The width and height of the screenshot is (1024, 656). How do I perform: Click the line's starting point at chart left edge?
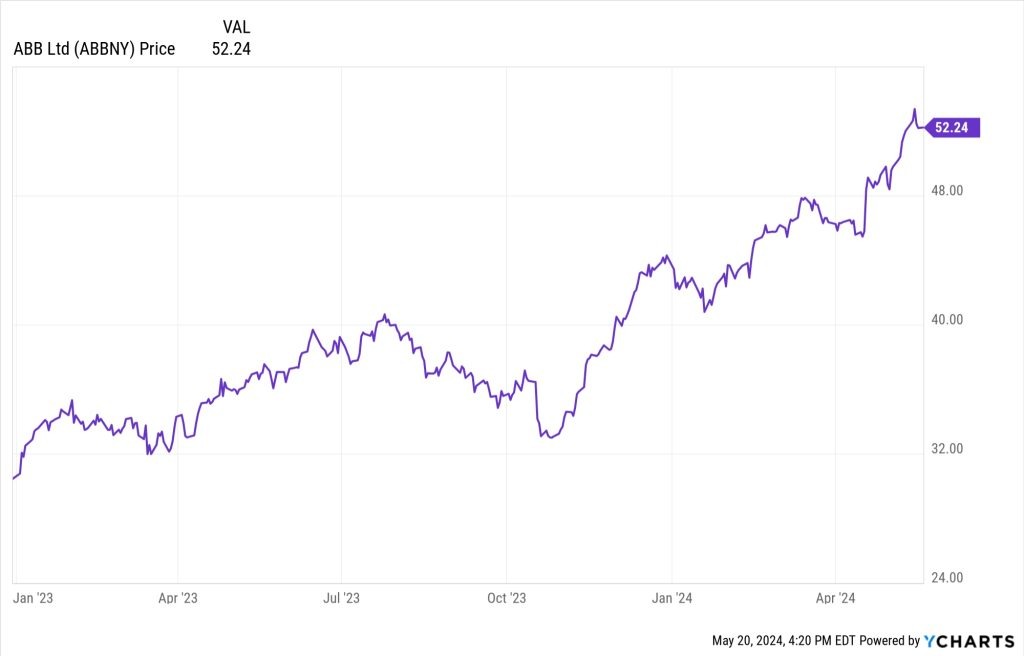click(13, 478)
